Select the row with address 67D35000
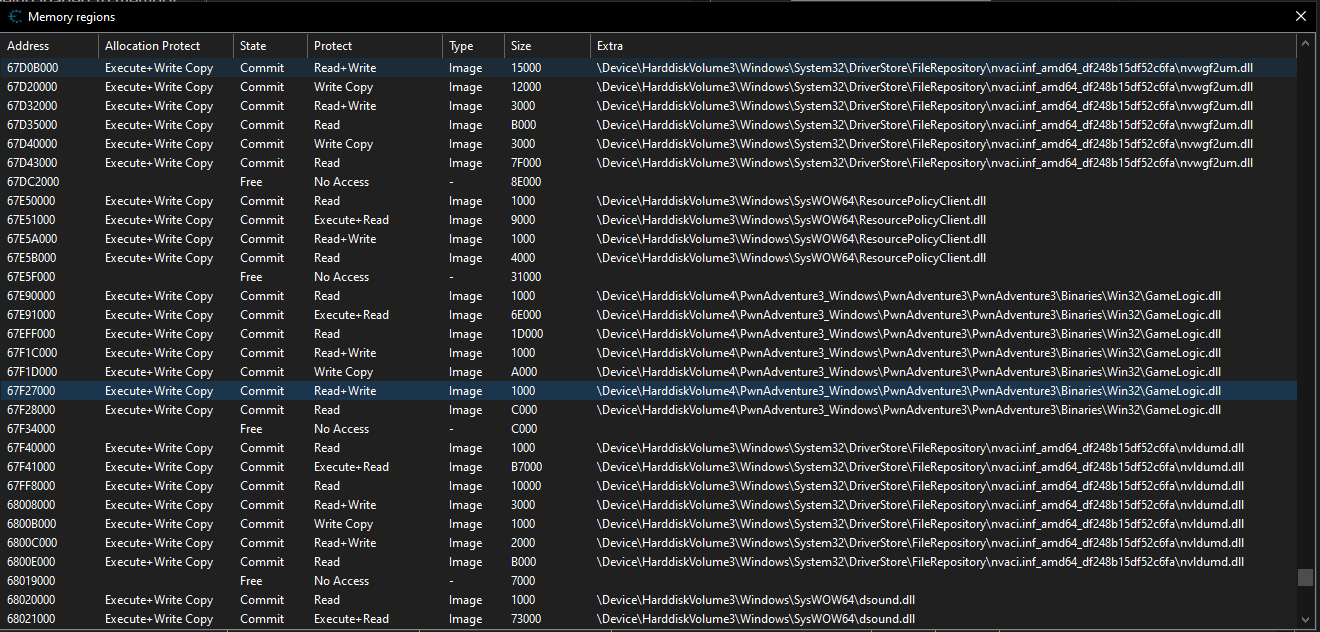Image resolution: width=1320 pixels, height=632 pixels. tap(648, 125)
